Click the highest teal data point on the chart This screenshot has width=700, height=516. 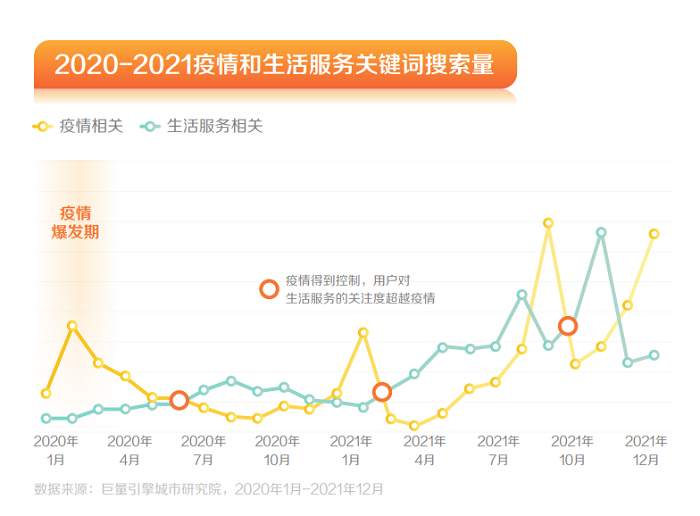click(601, 232)
